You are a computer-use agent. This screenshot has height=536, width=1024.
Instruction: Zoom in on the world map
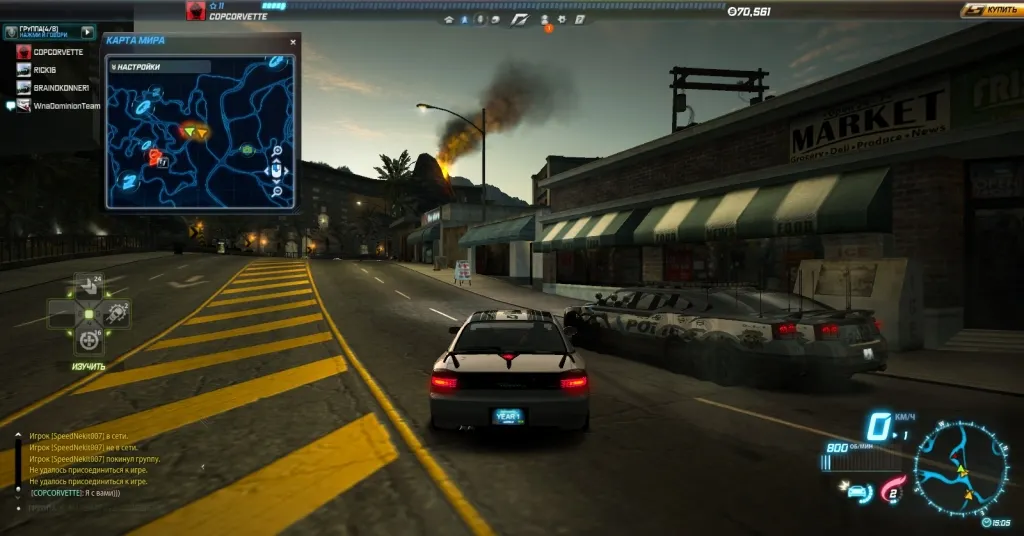coord(277,151)
